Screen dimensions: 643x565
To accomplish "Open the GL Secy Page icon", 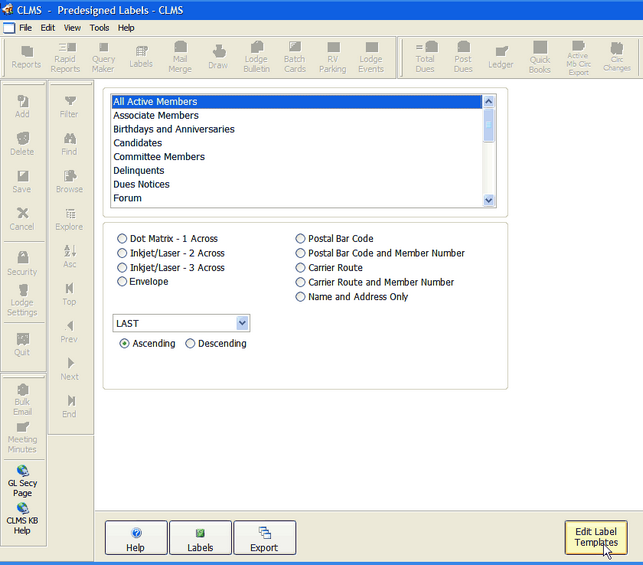I will [22, 480].
